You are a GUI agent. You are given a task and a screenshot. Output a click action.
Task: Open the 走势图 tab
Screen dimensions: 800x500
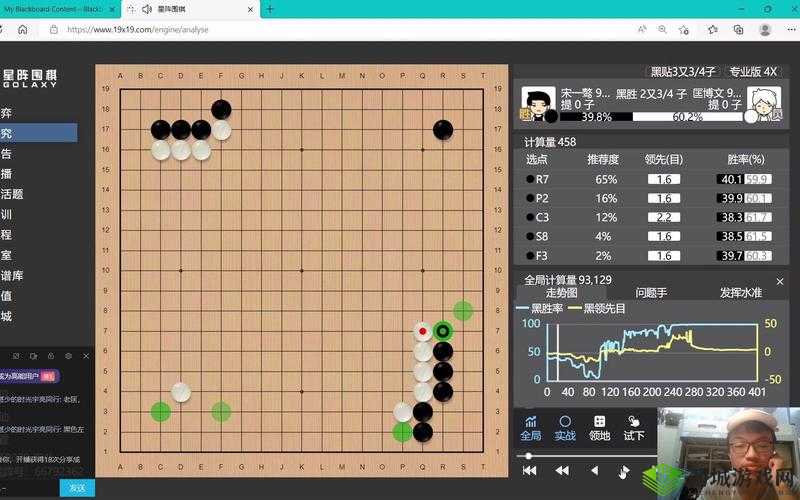click(x=561, y=293)
